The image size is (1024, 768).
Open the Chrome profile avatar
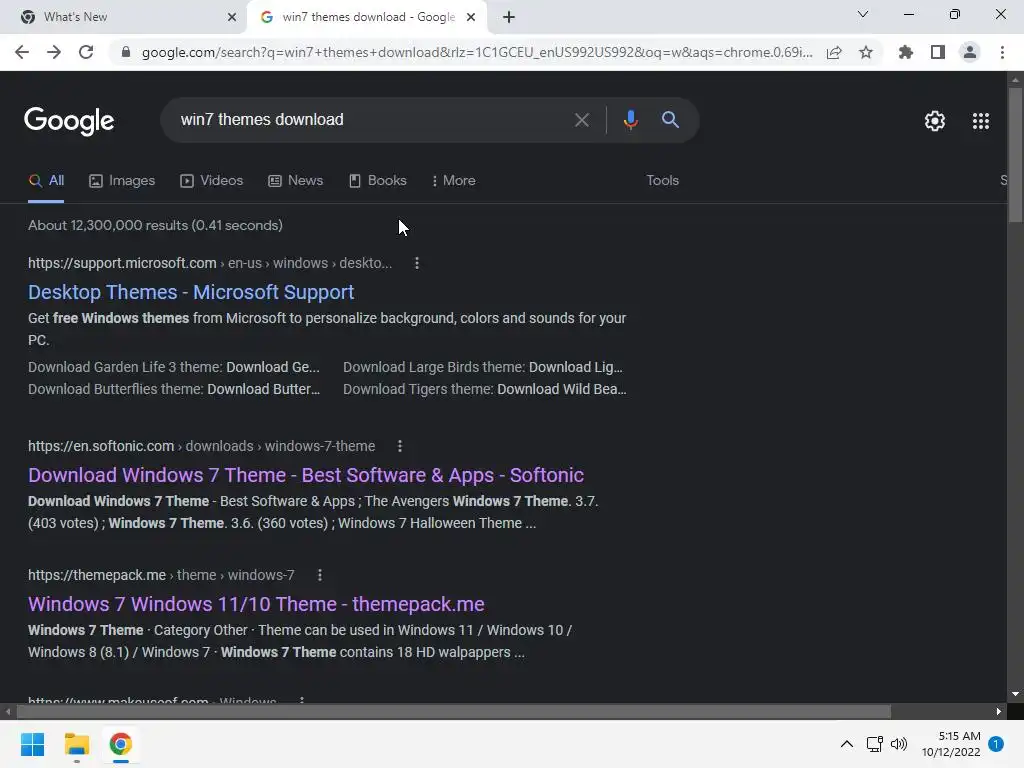[970, 52]
